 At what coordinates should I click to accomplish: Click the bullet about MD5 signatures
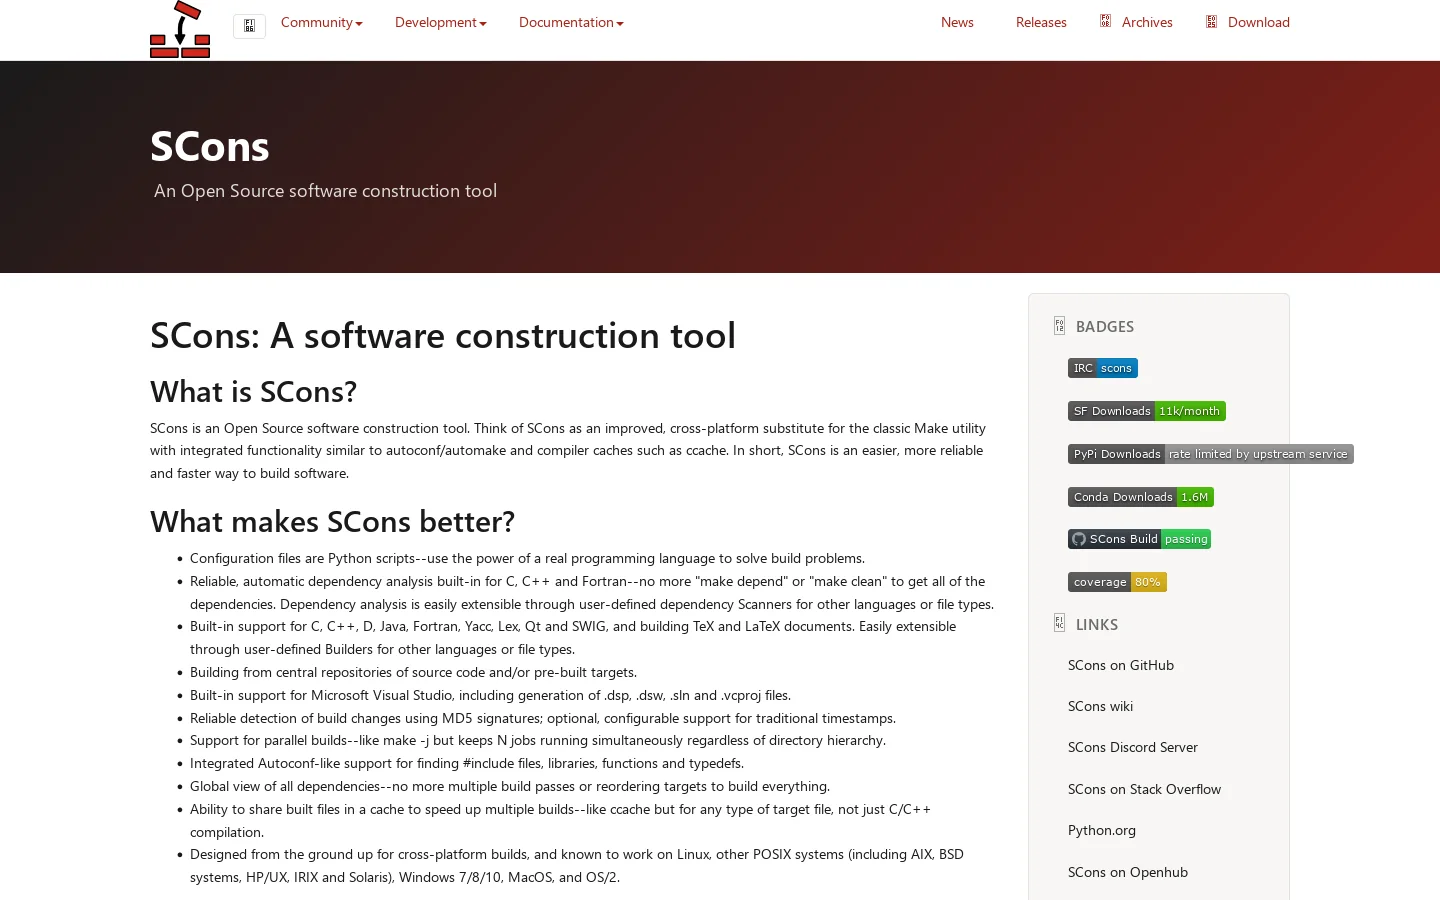(x=543, y=718)
